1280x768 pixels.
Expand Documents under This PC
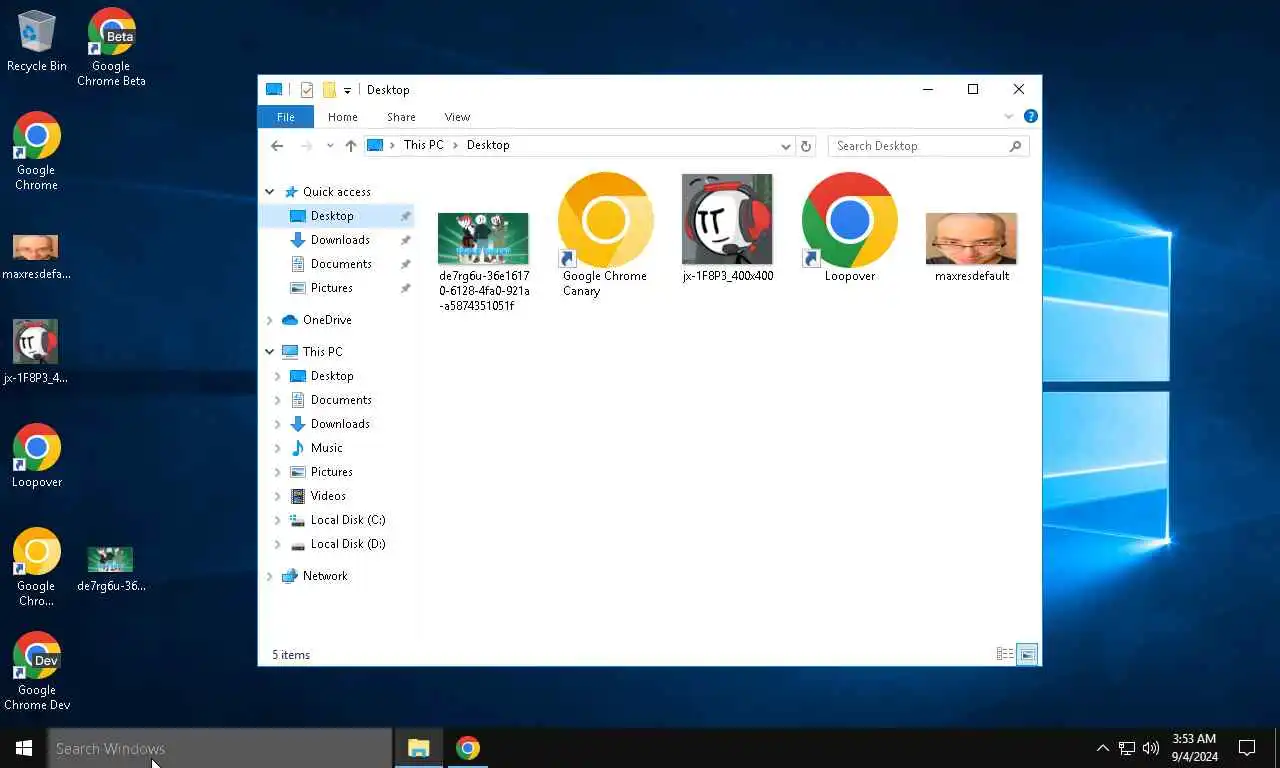[x=277, y=400]
